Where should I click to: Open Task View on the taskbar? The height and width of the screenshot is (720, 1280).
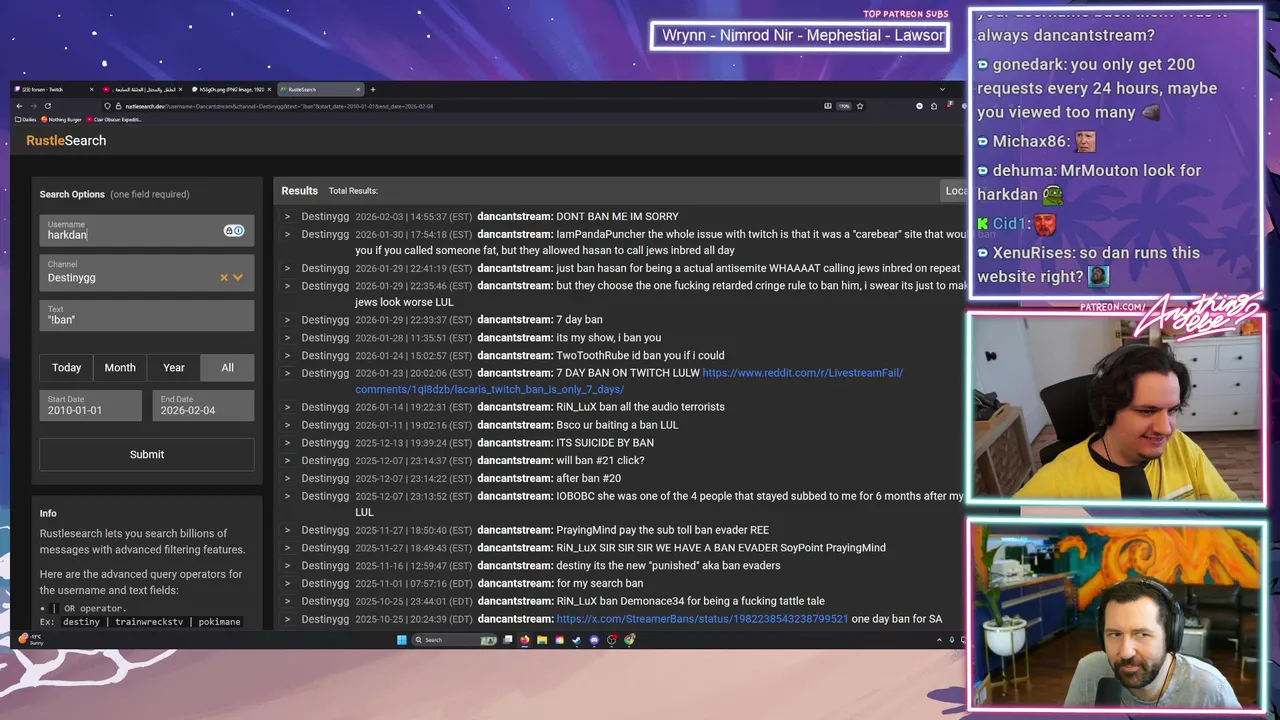tap(508, 640)
